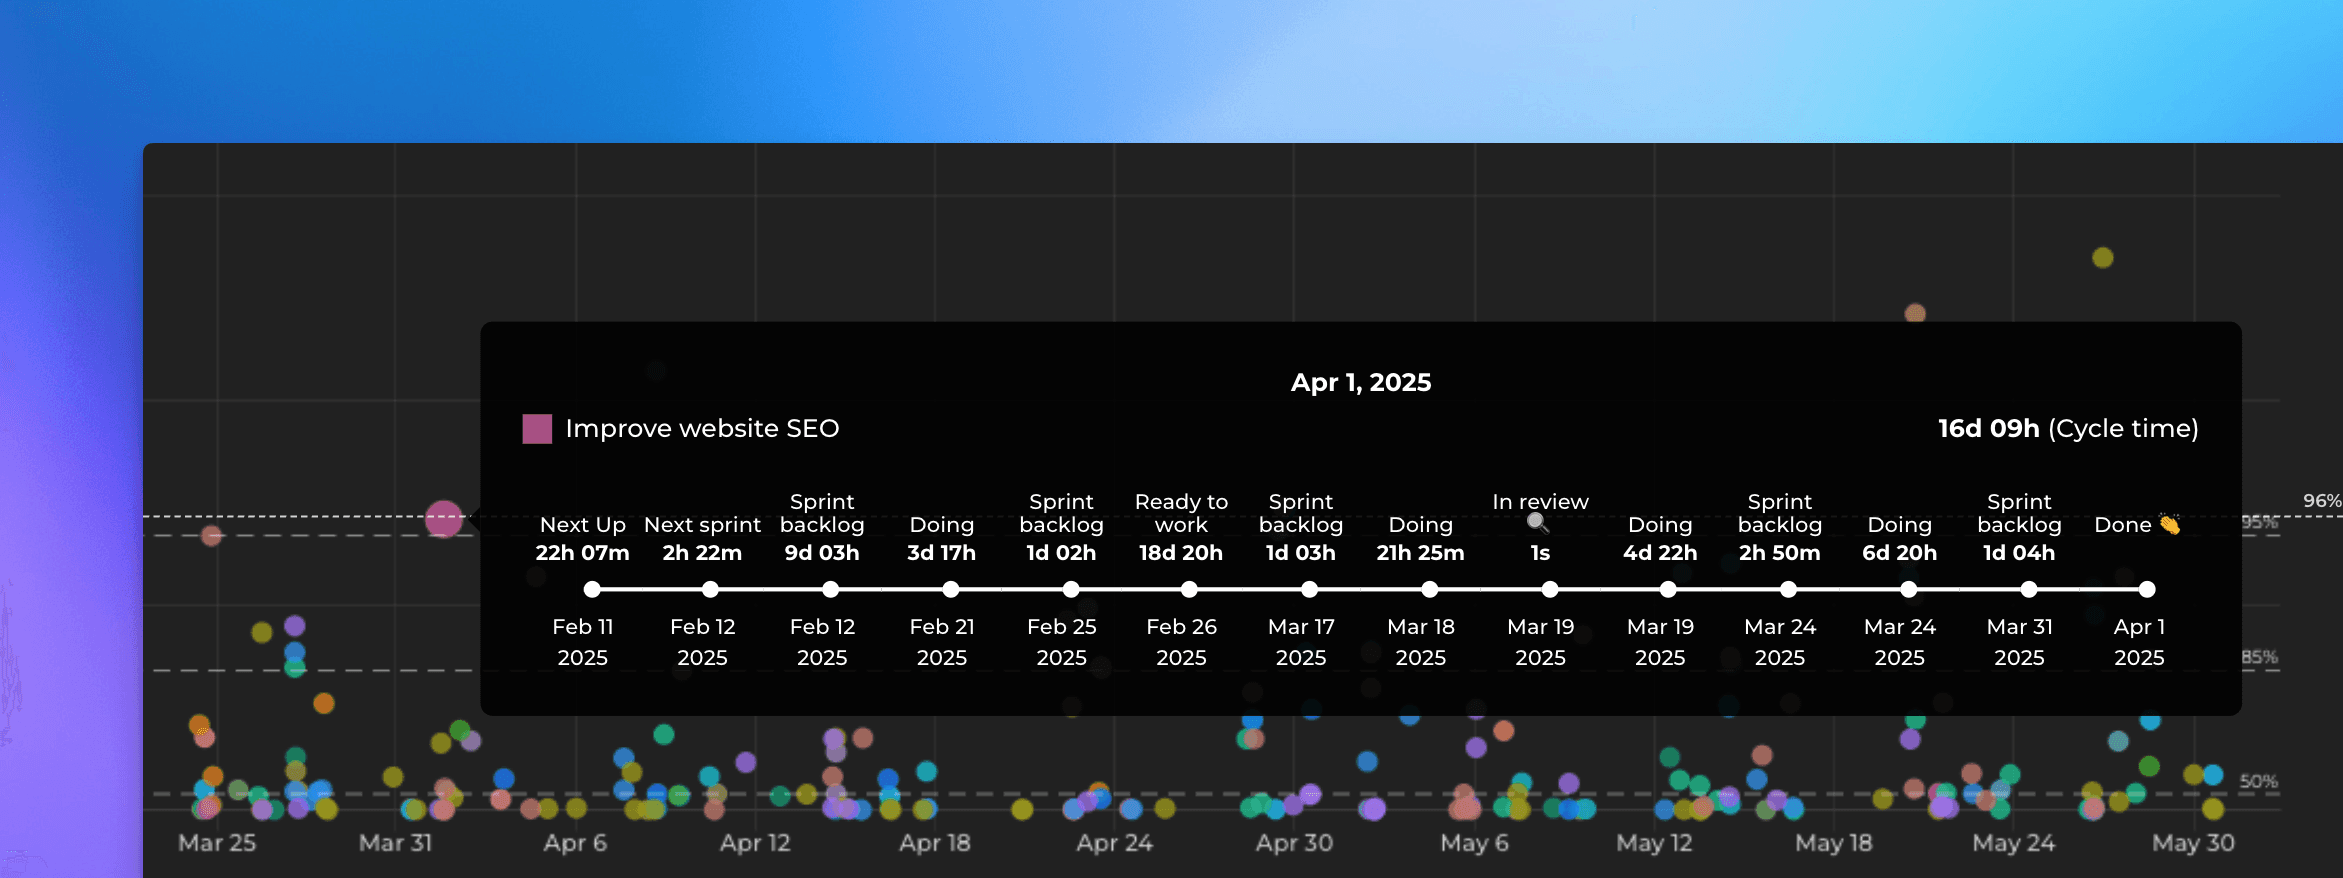Click the 9d 03h duration
Viewport: 2343px width, 878px height.
click(x=822, y=553)
